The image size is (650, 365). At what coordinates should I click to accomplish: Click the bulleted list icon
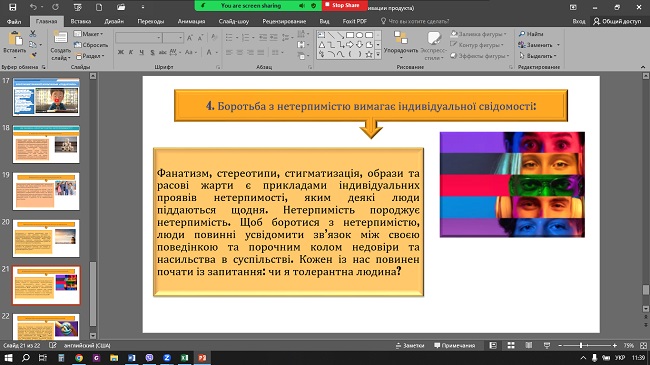(229, 38)
